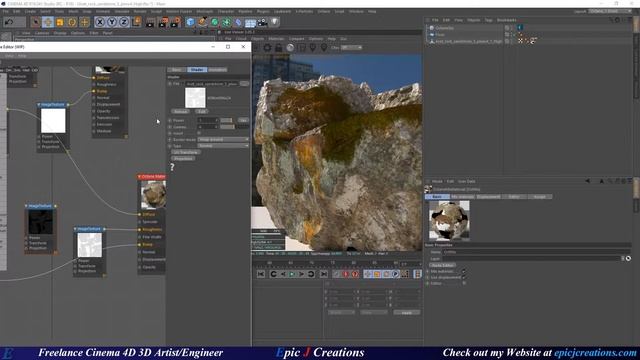640x360 pixels.
Task: Click the Projection button in the shader panel
Action: 183,158
